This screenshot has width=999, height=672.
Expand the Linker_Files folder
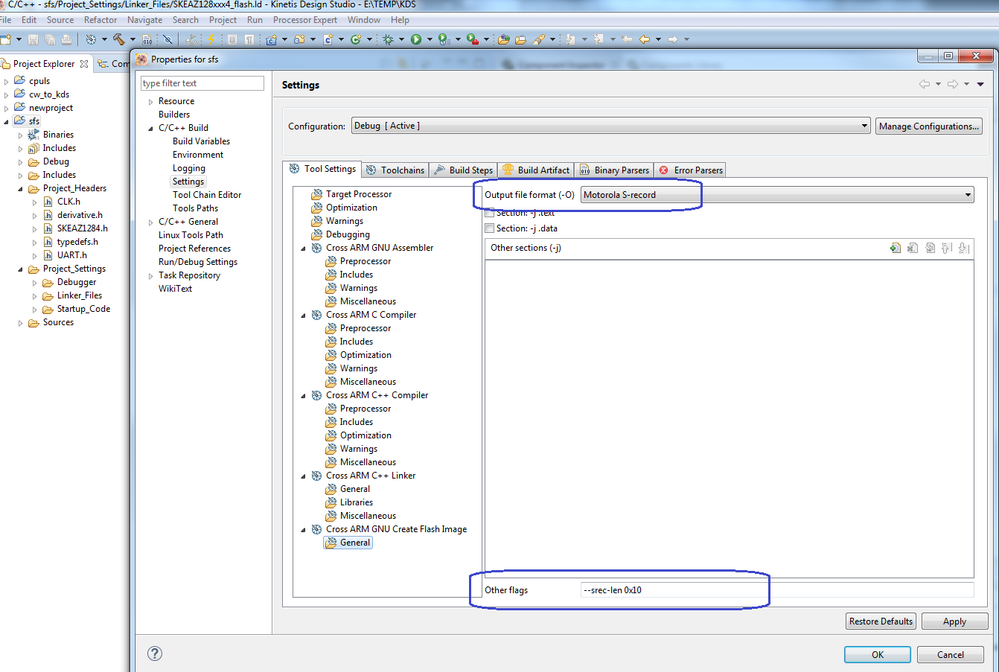34,296
